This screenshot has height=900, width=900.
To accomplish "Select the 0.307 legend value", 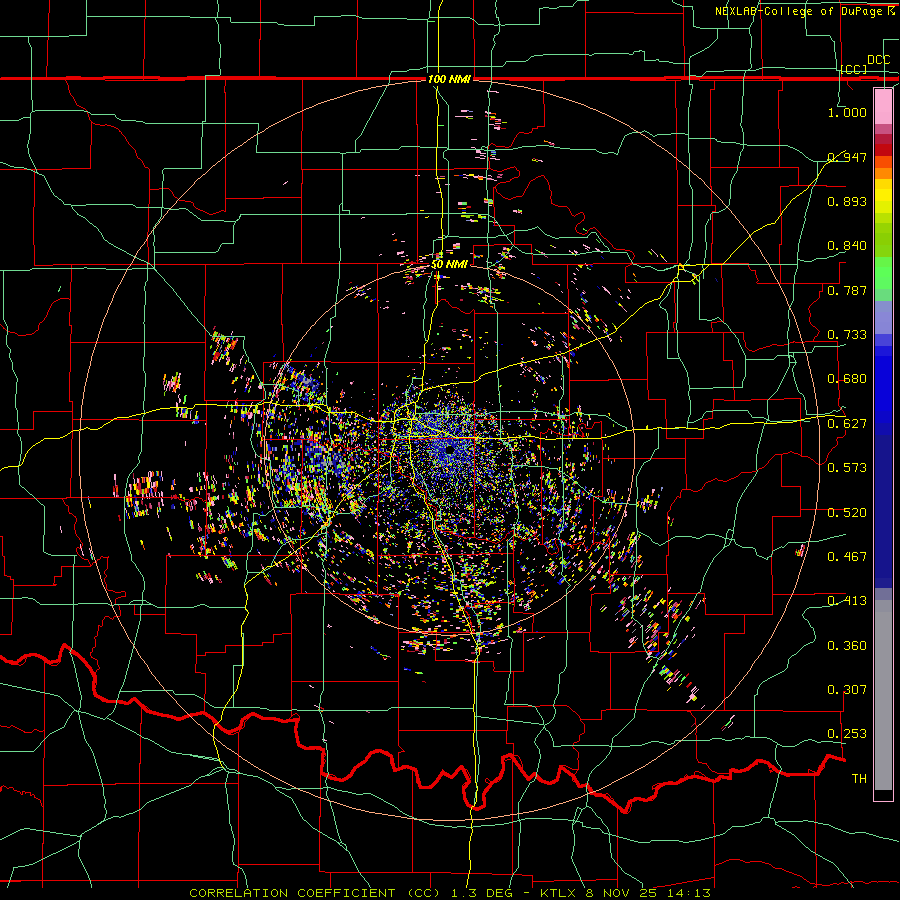I will click(x=847, y=690).
